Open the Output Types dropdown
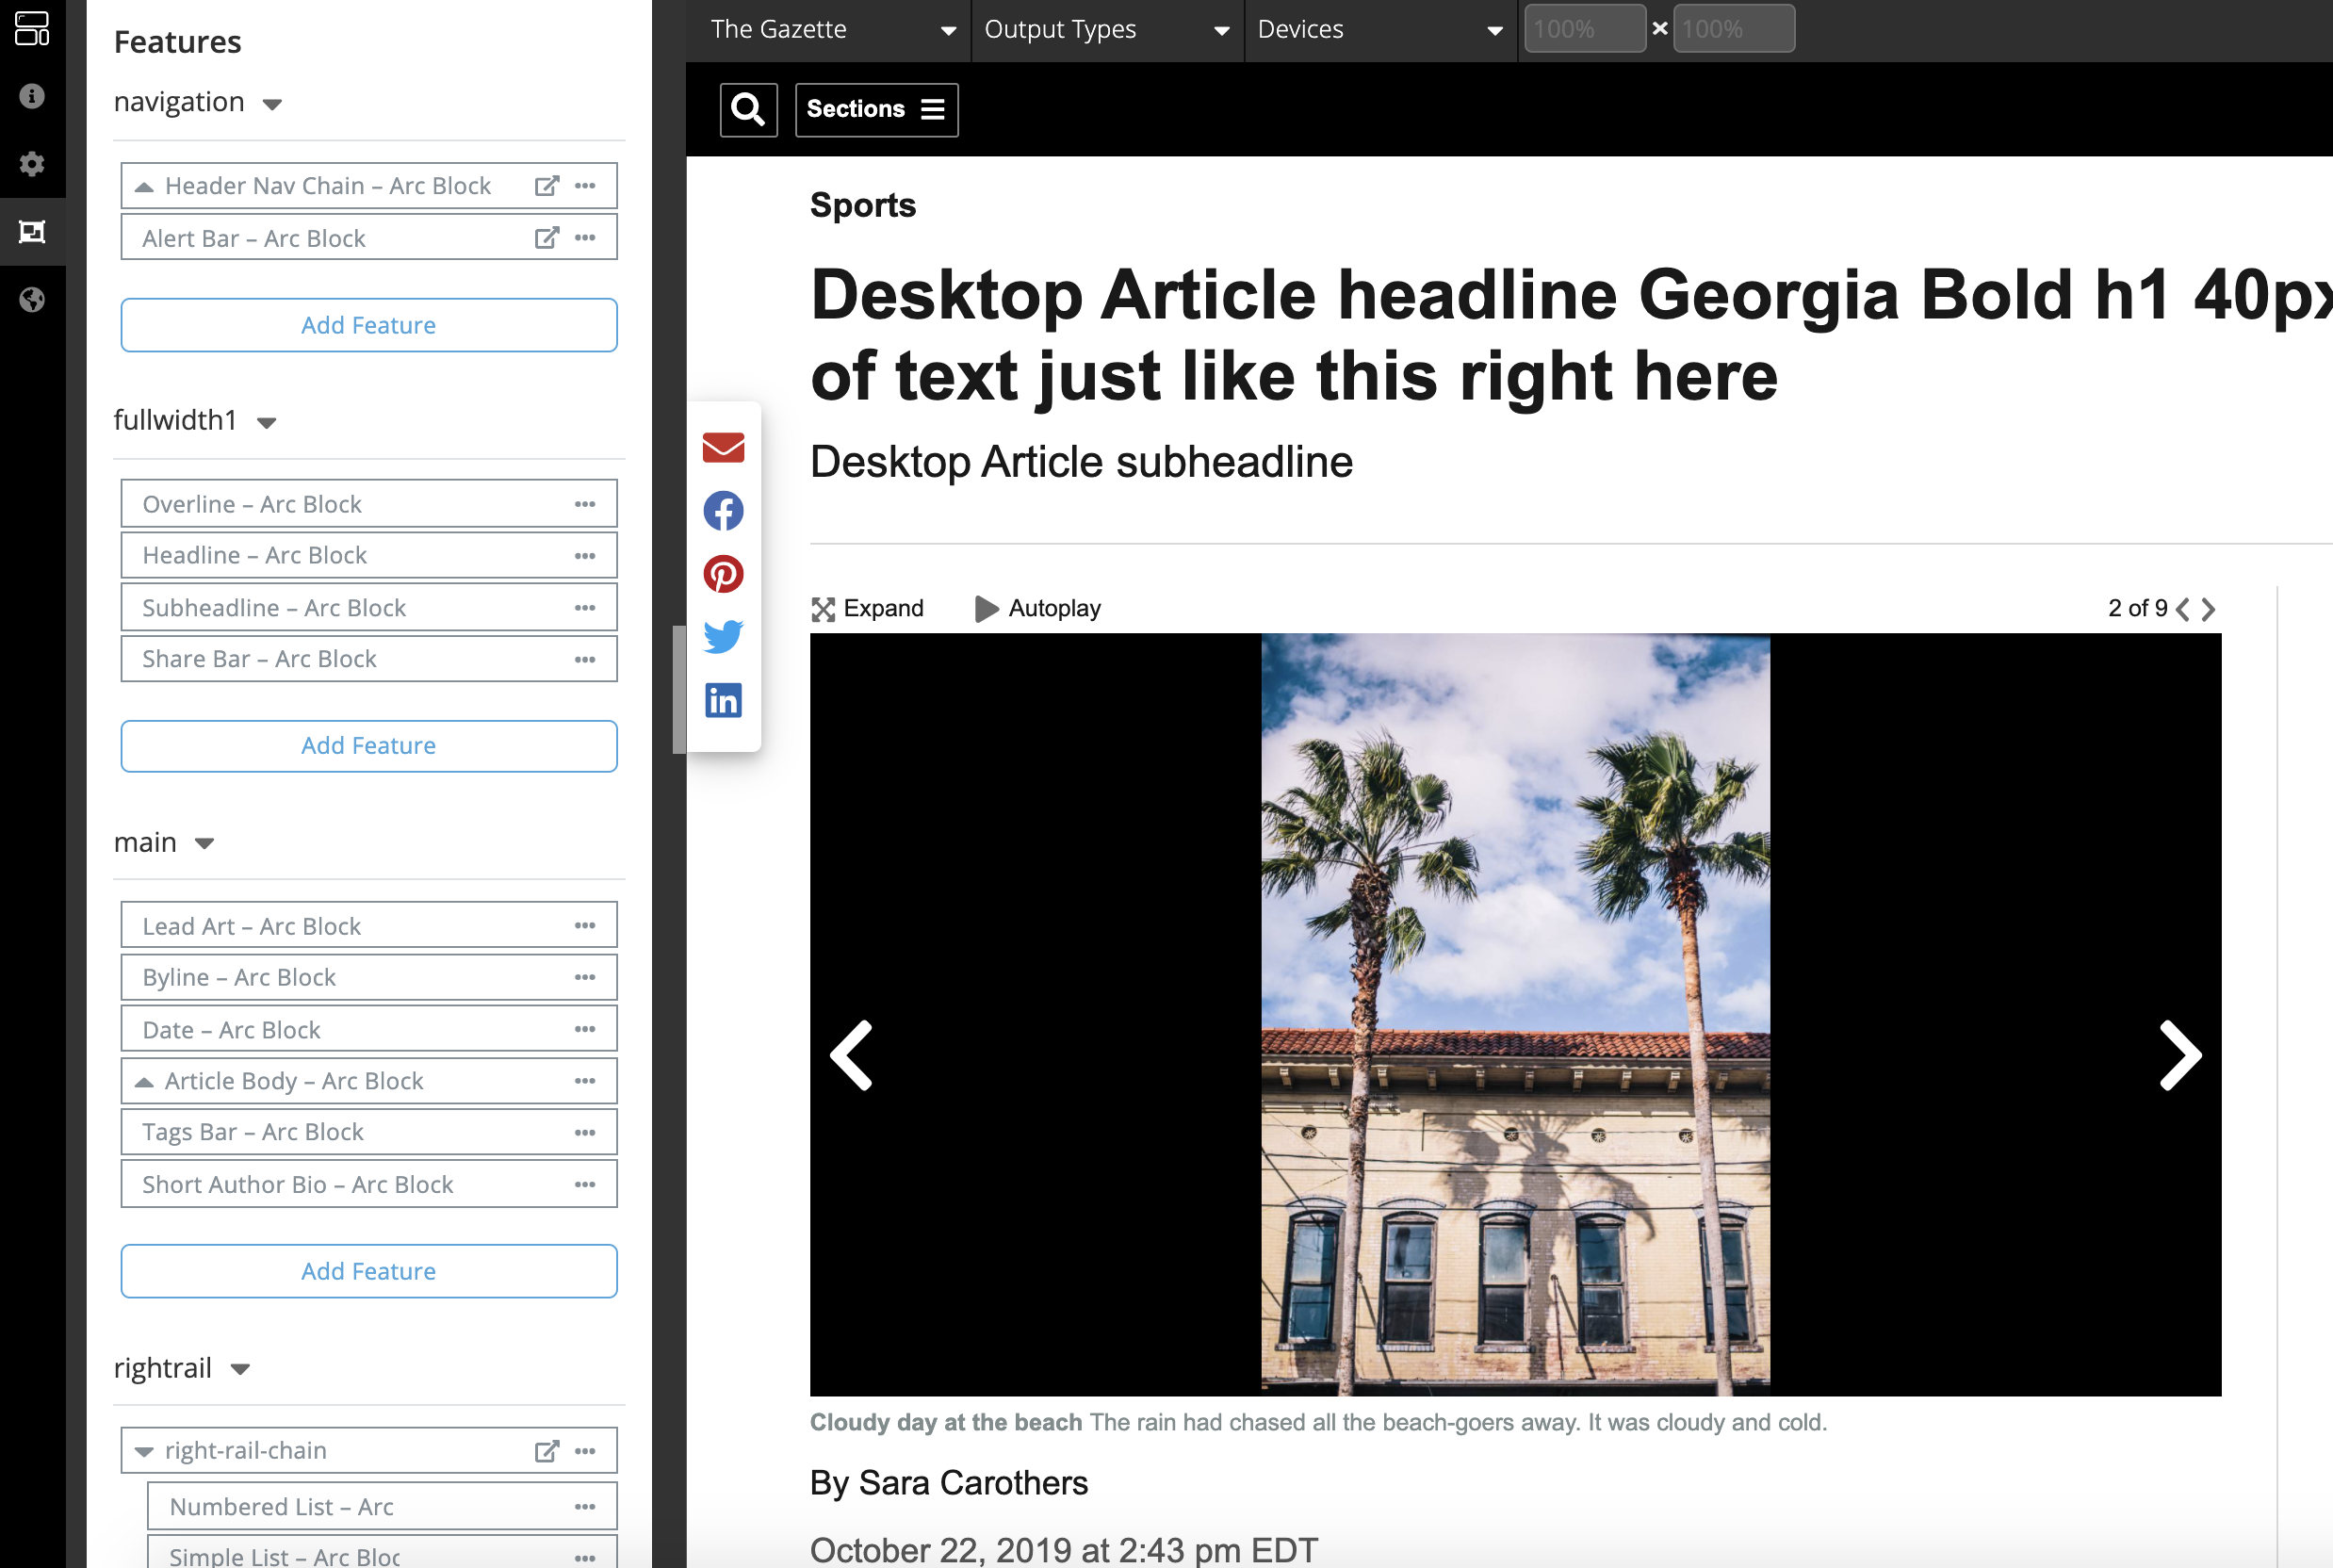 tap(1107, 30)
